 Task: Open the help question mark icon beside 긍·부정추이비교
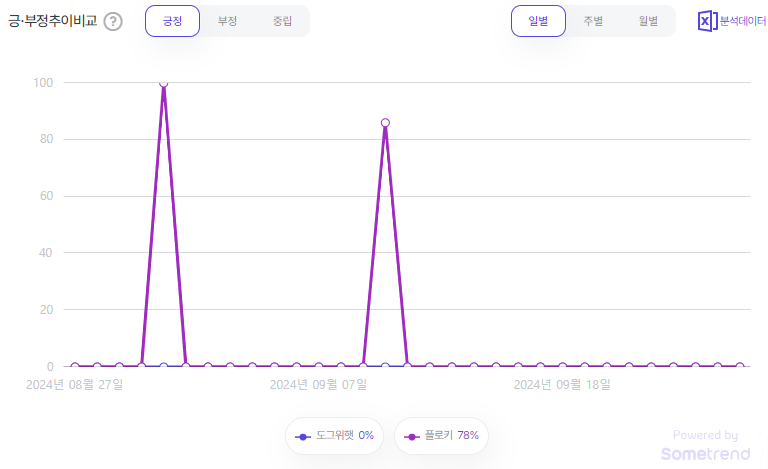coord(113,22)
